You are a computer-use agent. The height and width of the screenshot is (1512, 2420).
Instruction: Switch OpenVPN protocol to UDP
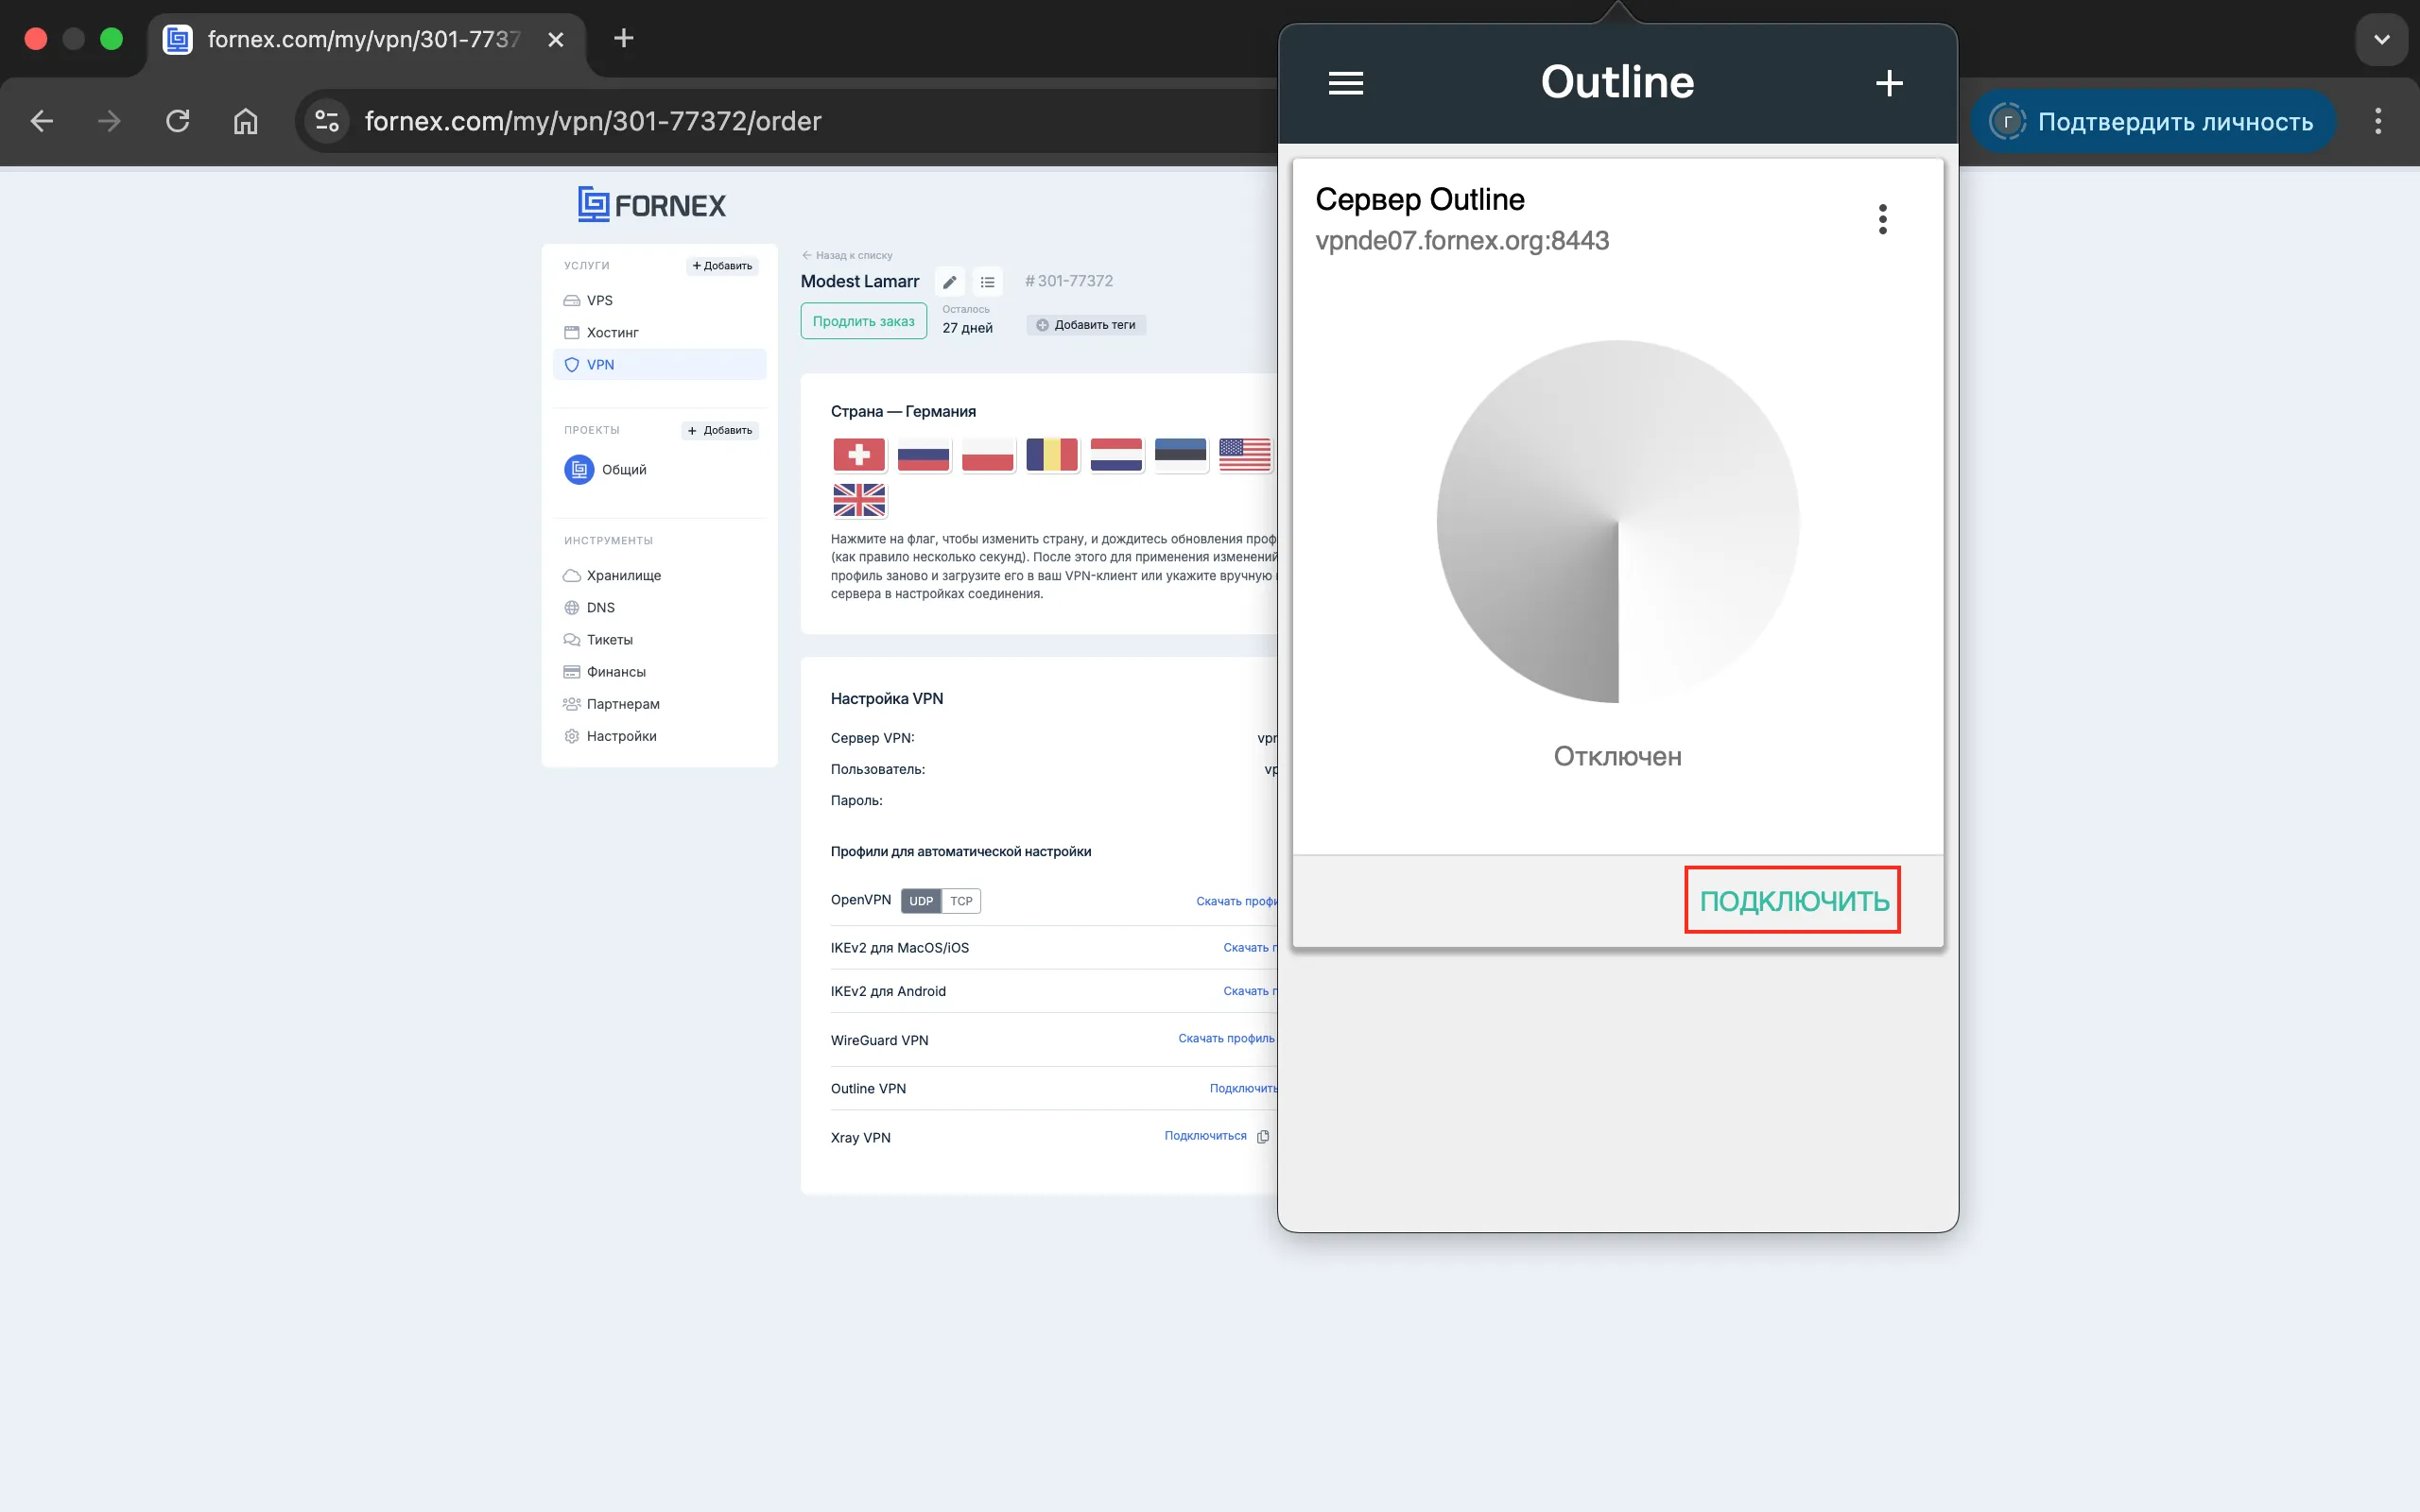[x=921, y=901]
